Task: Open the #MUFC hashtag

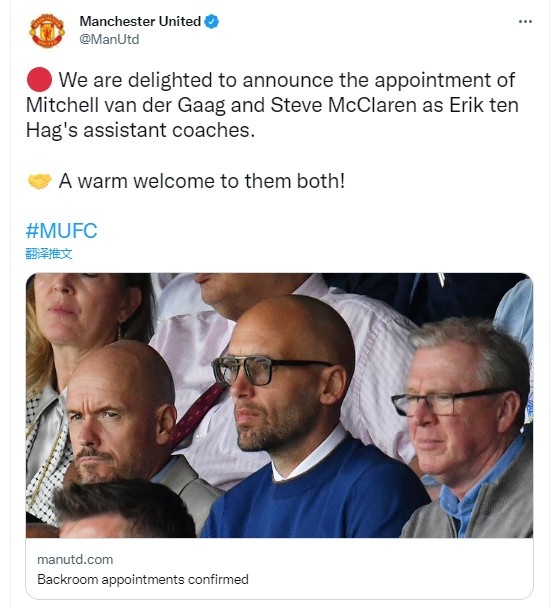Action: pyautogui.click(x=61, y=231)
